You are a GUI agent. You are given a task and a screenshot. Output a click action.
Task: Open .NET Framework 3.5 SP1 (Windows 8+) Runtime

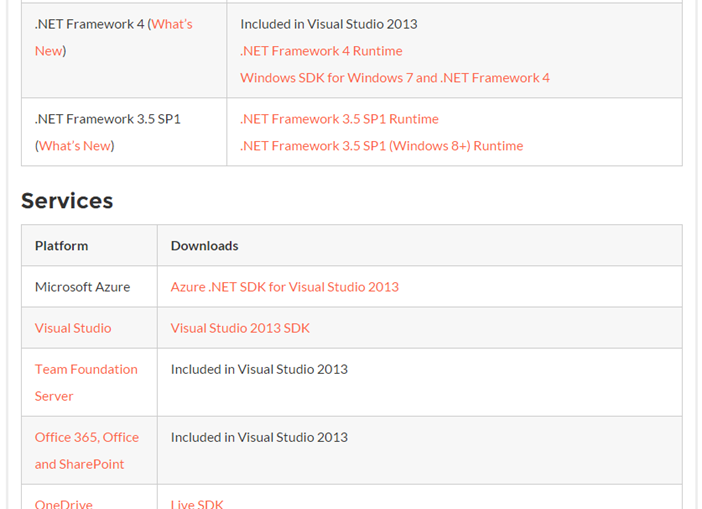pyautogui.click(x=381, y=146)
